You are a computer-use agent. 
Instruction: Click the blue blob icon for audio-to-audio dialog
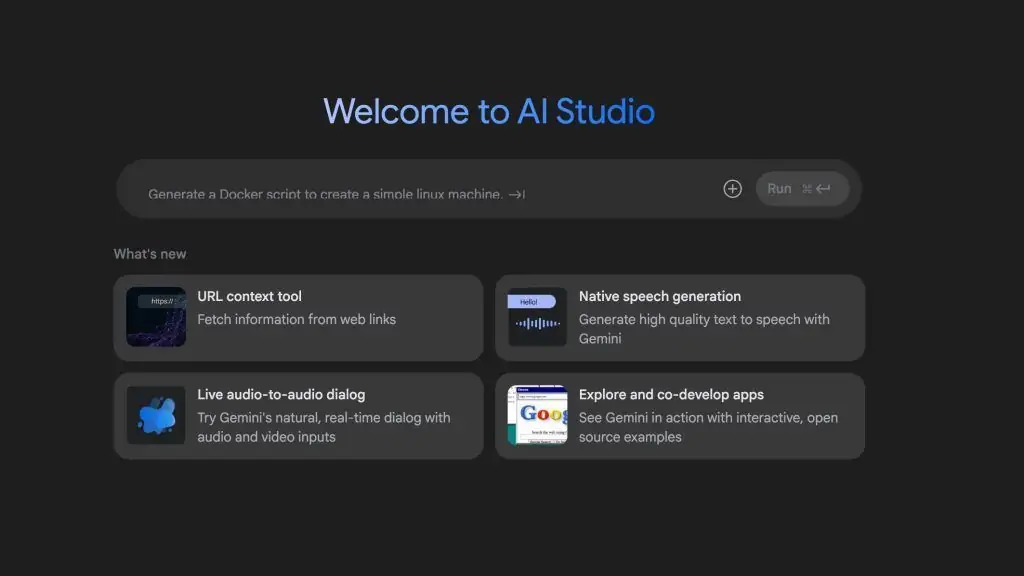(x=155, y=415)
